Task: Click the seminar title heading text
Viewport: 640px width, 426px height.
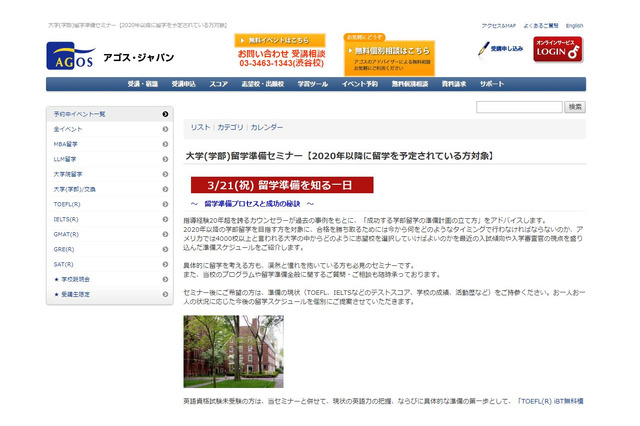Action: (340, 156)
